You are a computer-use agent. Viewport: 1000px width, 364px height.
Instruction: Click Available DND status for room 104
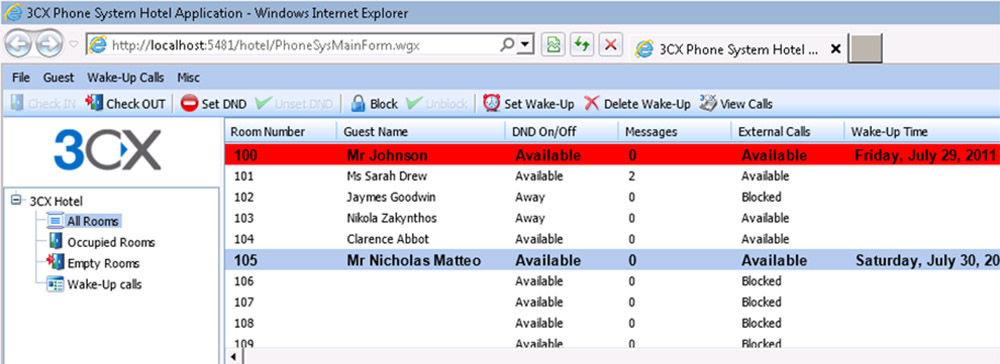tap(539, 239)
